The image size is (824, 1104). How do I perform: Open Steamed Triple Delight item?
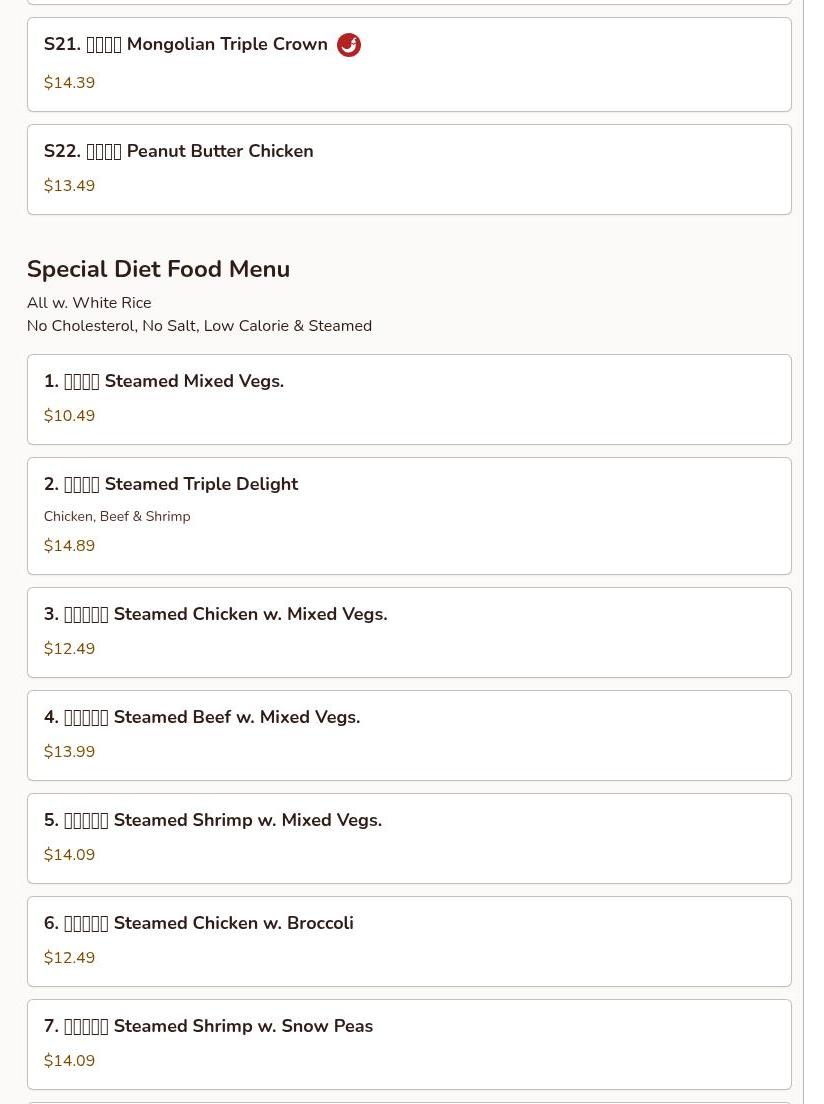point(409,516)
